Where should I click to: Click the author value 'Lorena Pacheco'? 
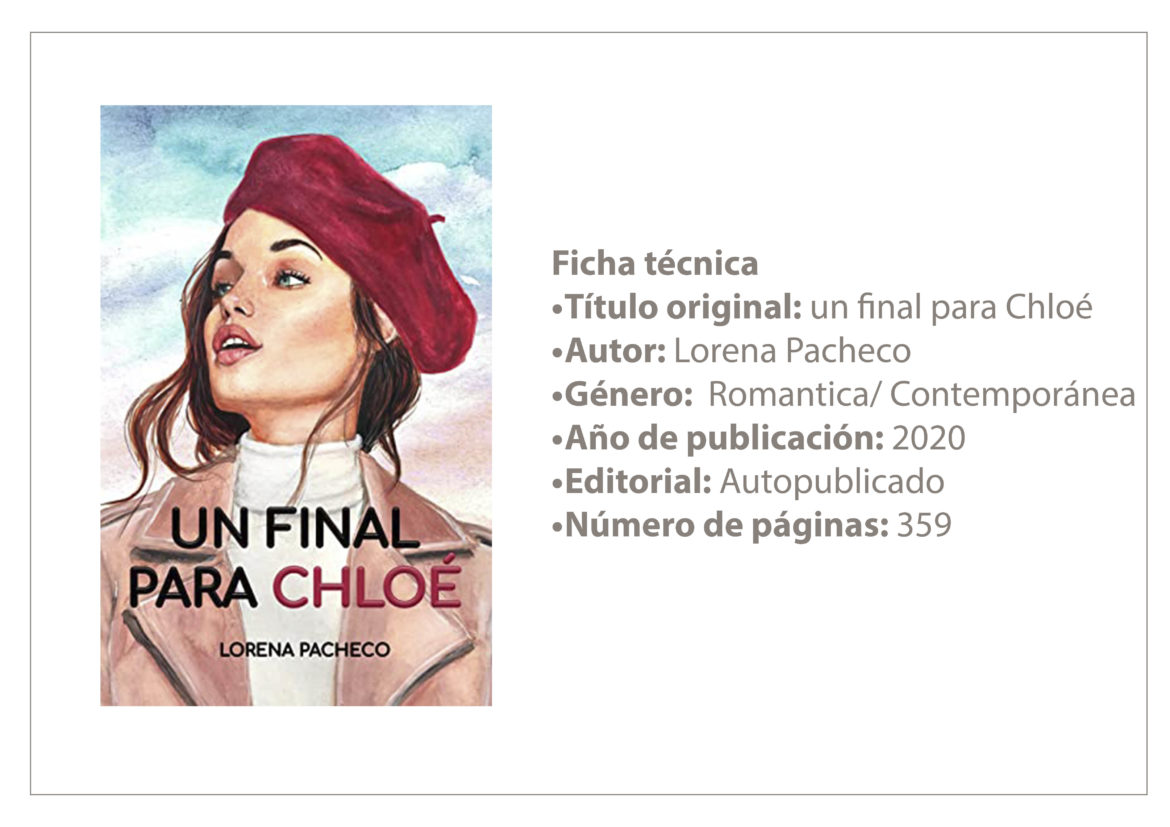pyautogui.click(x=792, y=350)
